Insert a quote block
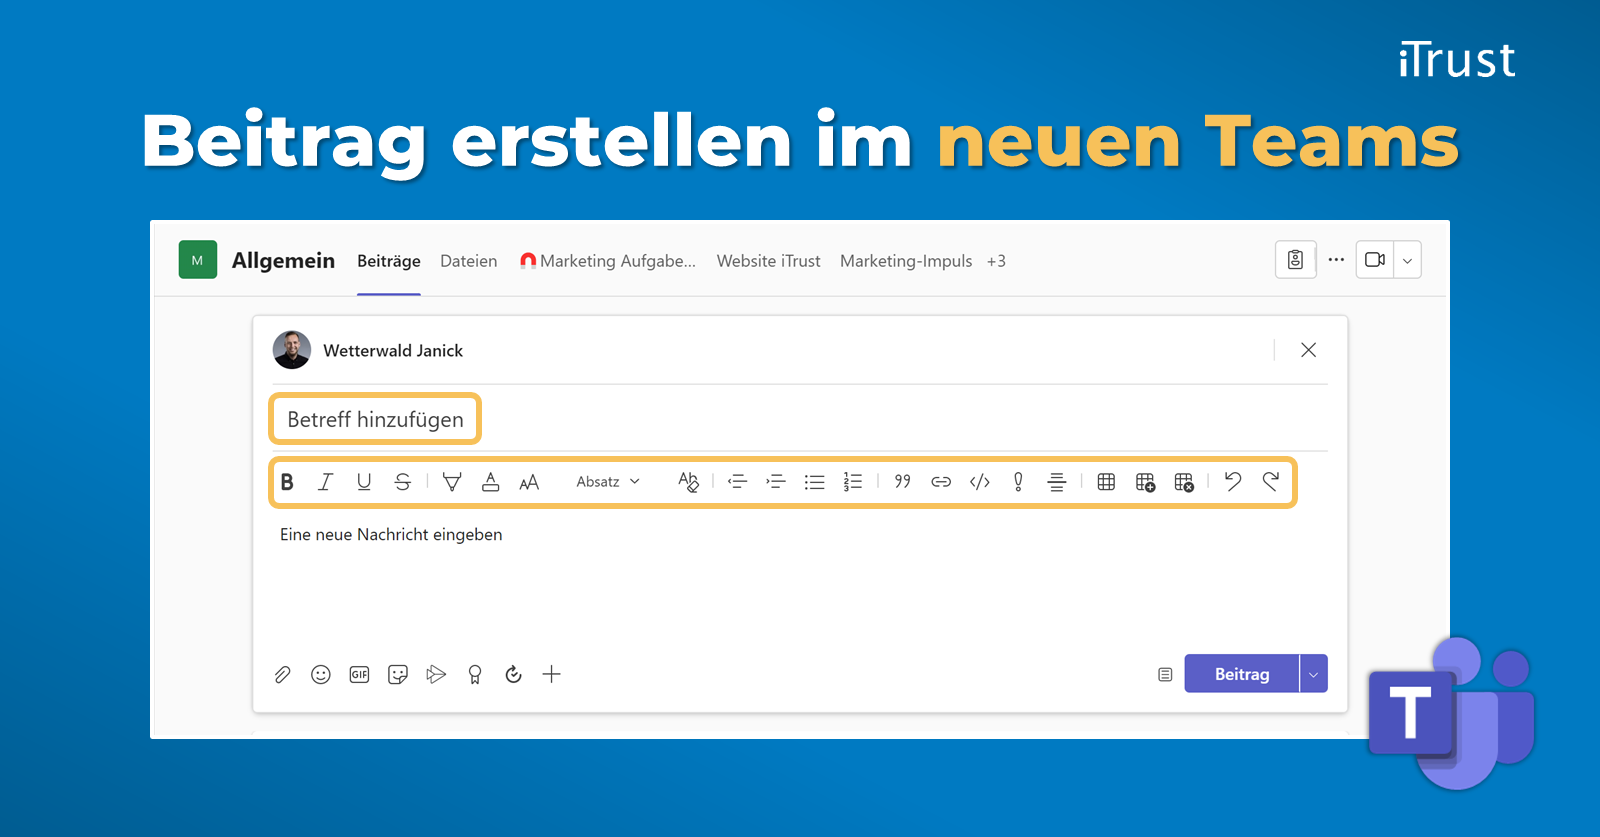The height and width of the screenshot is (837, 1600). point(903,482)
